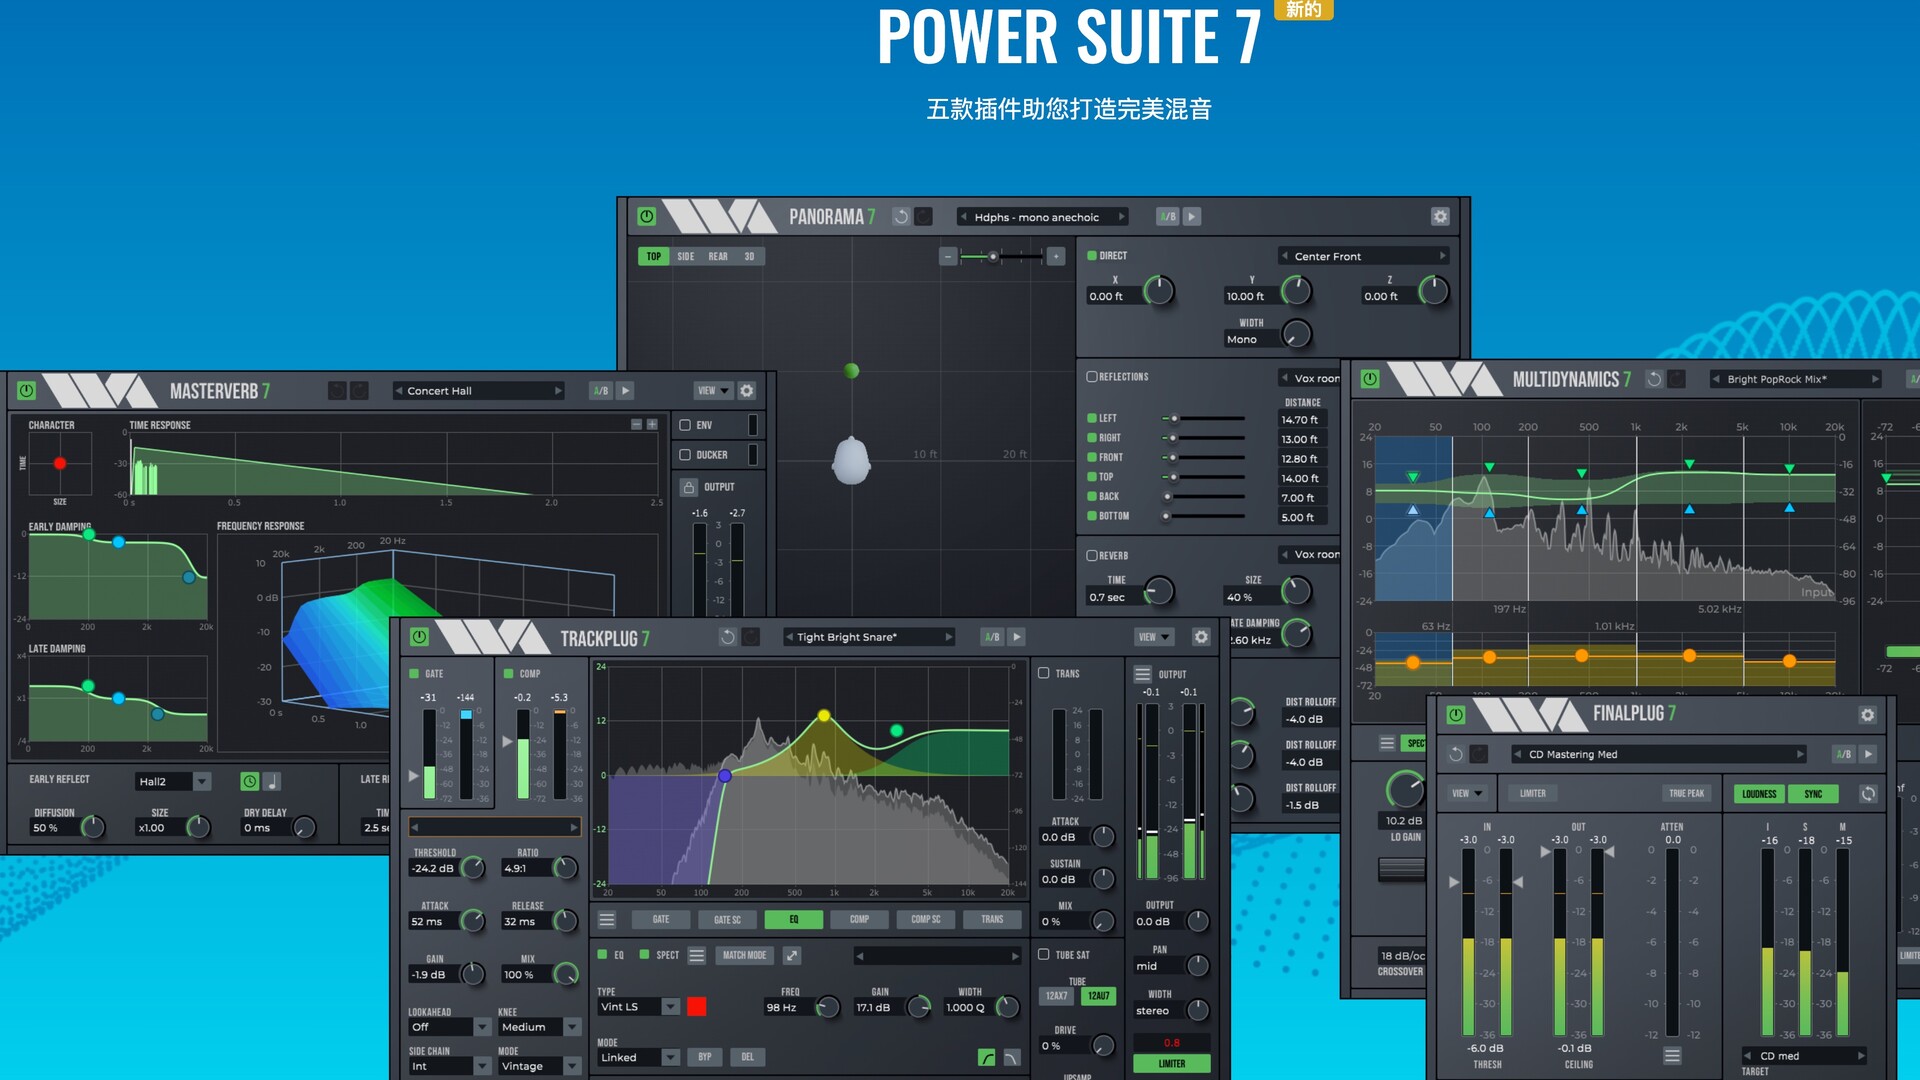Viewport: 1920px width, 1080px height.
Task: Enable Trackplug TRANS checkbox
Action: (1043, 673)
